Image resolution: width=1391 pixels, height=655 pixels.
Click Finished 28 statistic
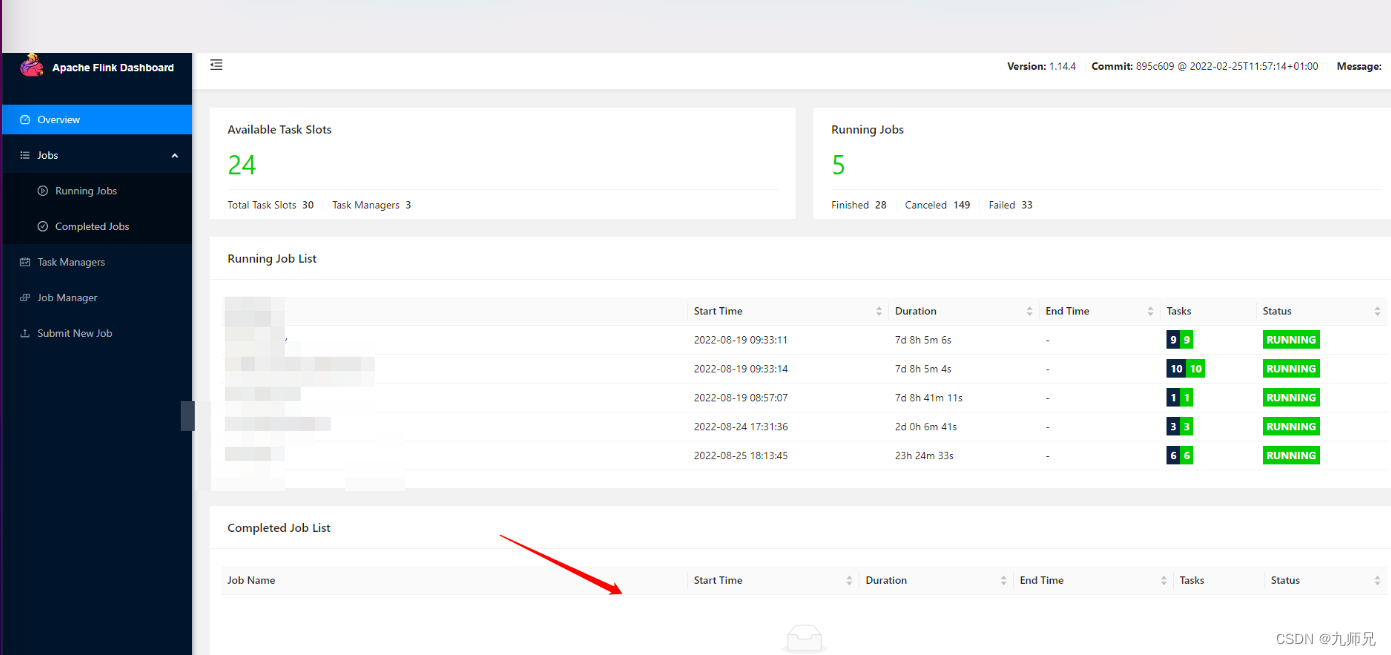point(859,205)
